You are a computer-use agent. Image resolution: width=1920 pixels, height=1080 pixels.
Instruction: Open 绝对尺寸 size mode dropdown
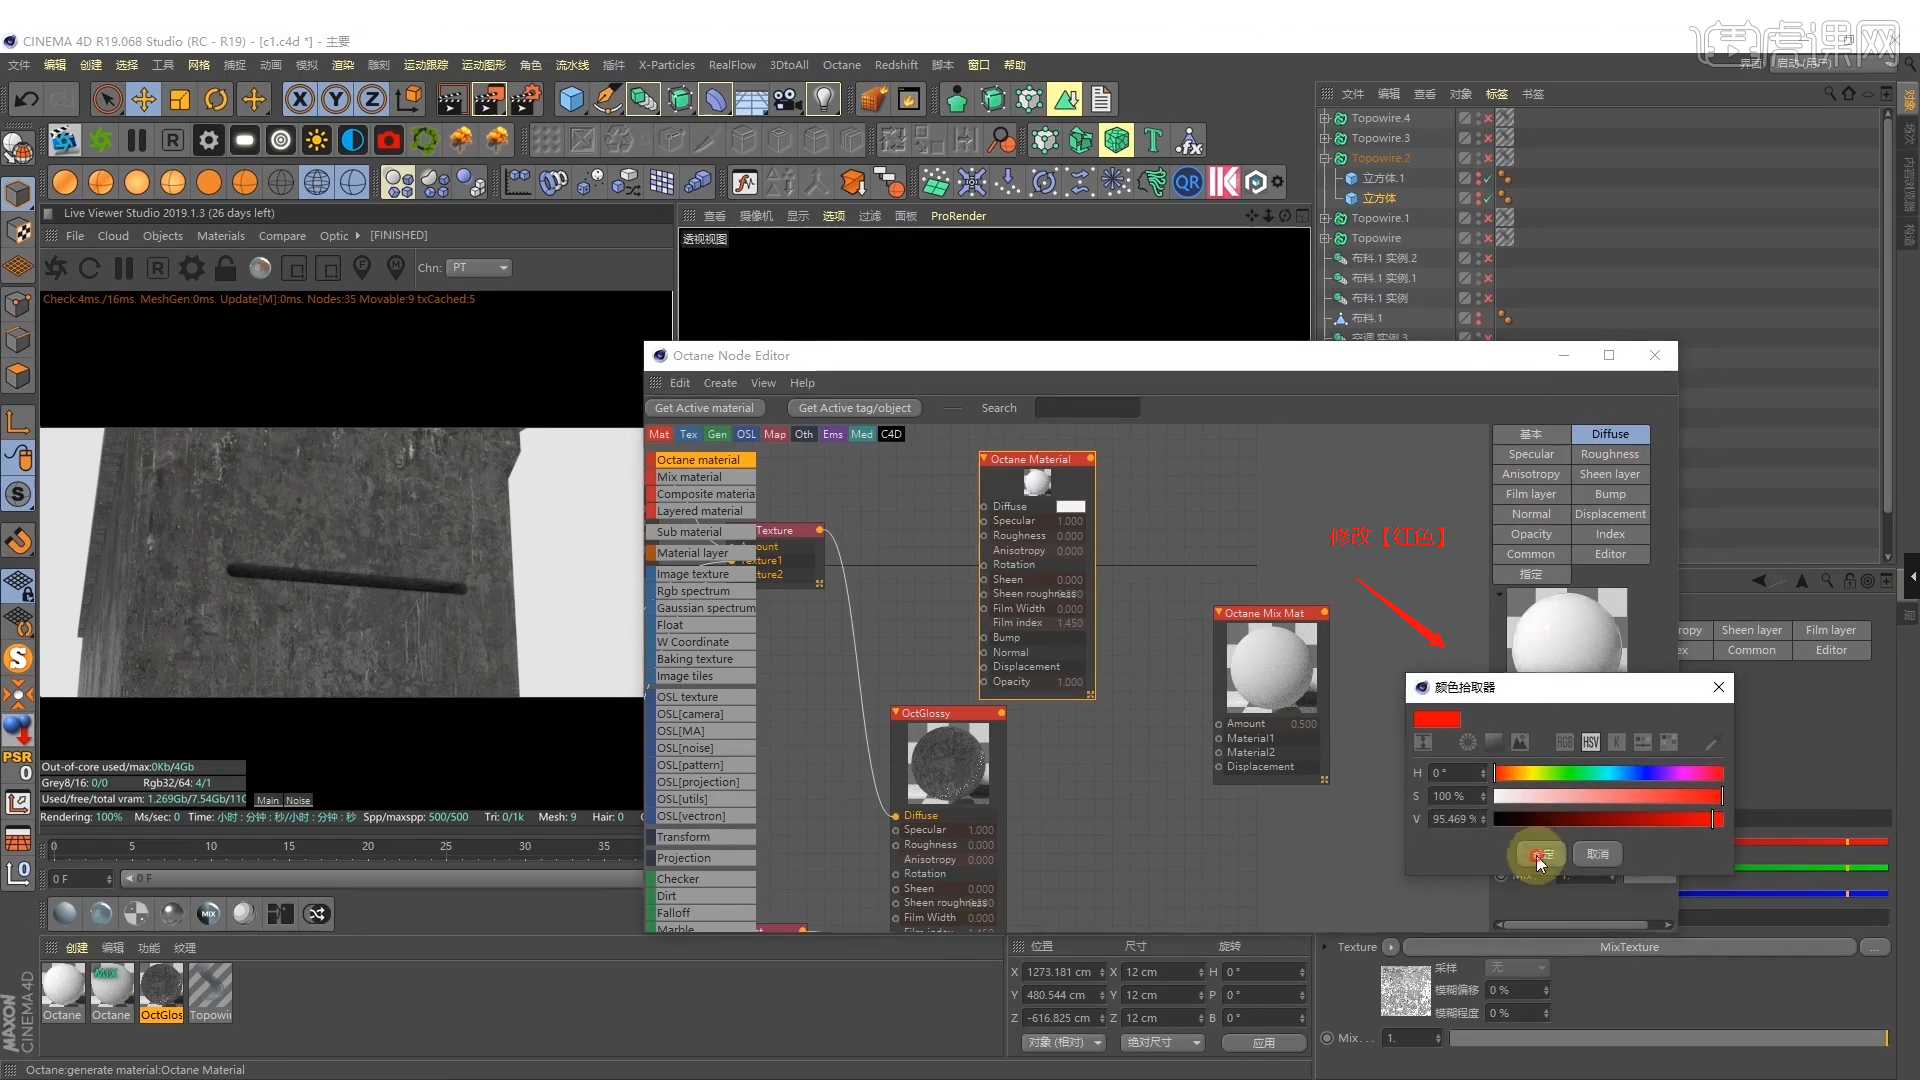[1161, 1043]
